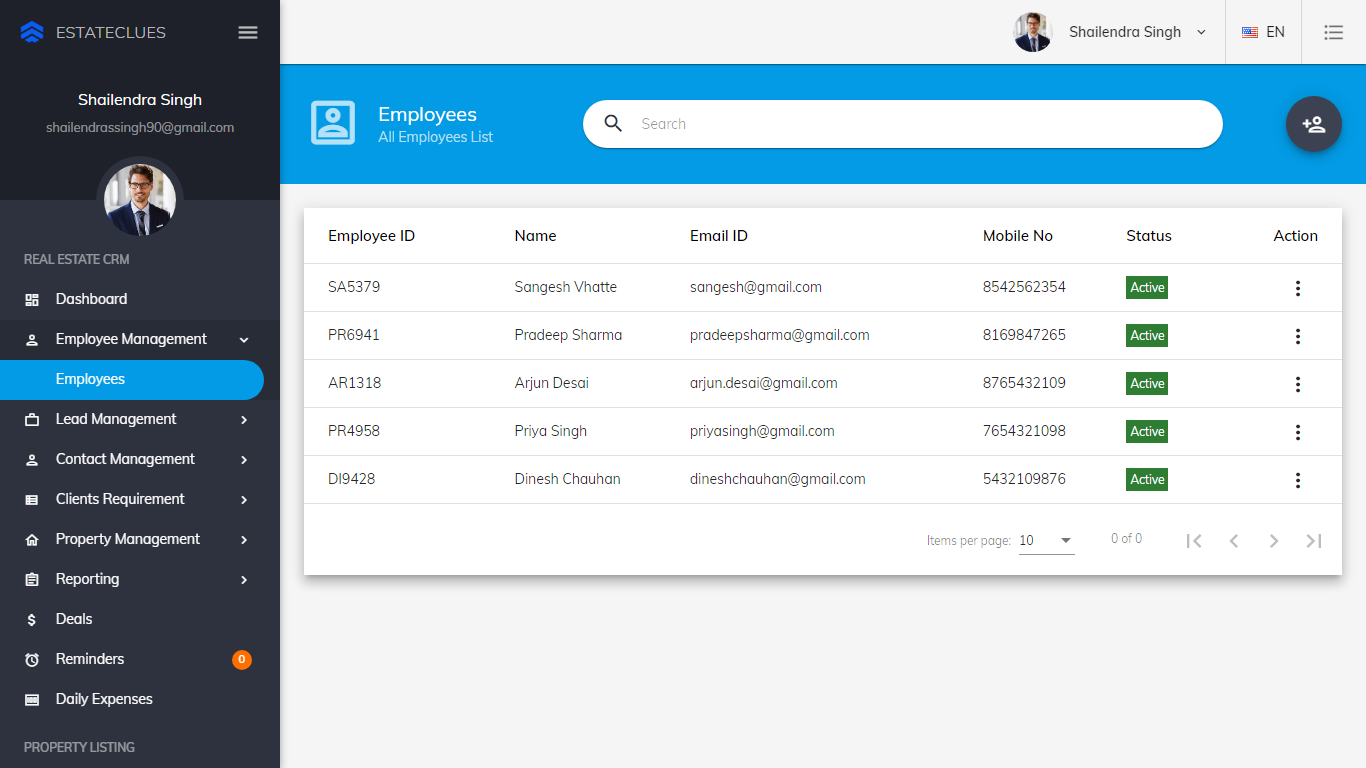
Task: Select the Deals menu item
Action: (x=74, y=619)
